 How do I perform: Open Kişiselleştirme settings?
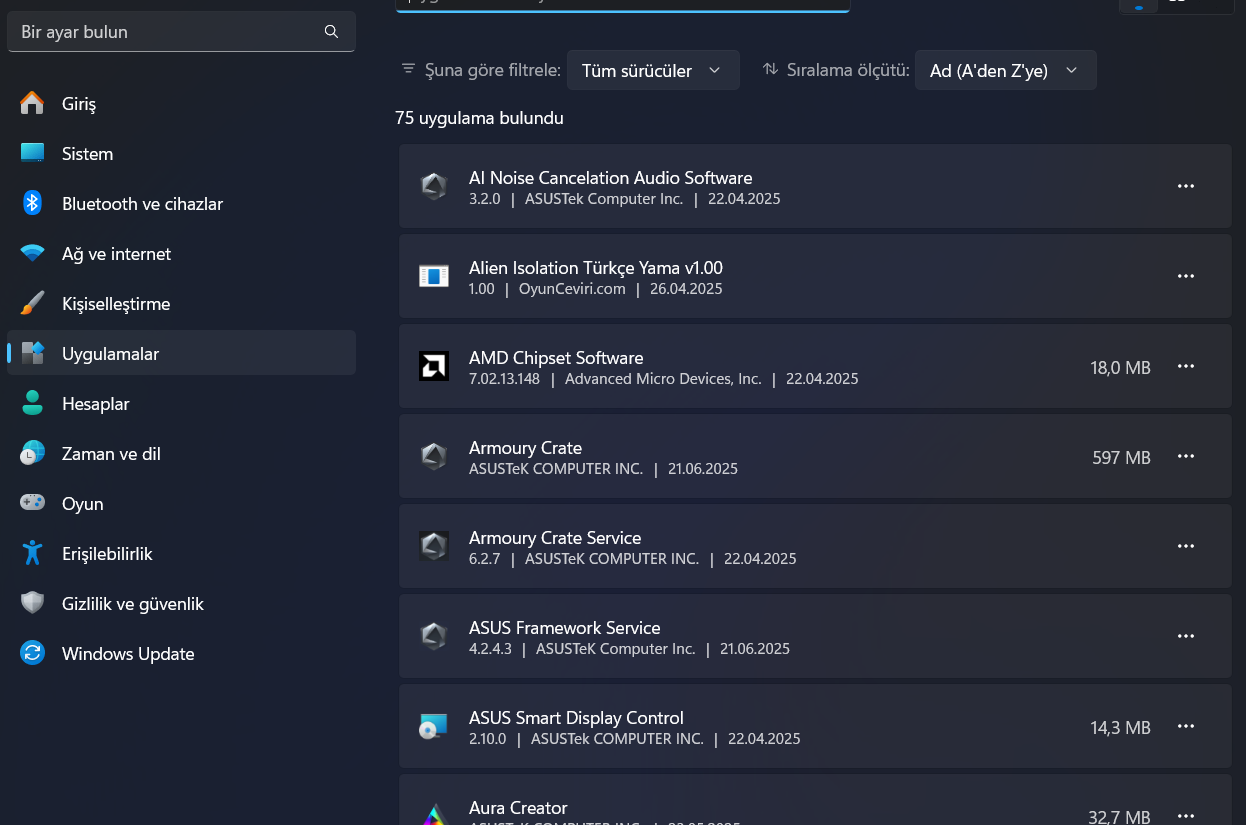pos(181,303)
